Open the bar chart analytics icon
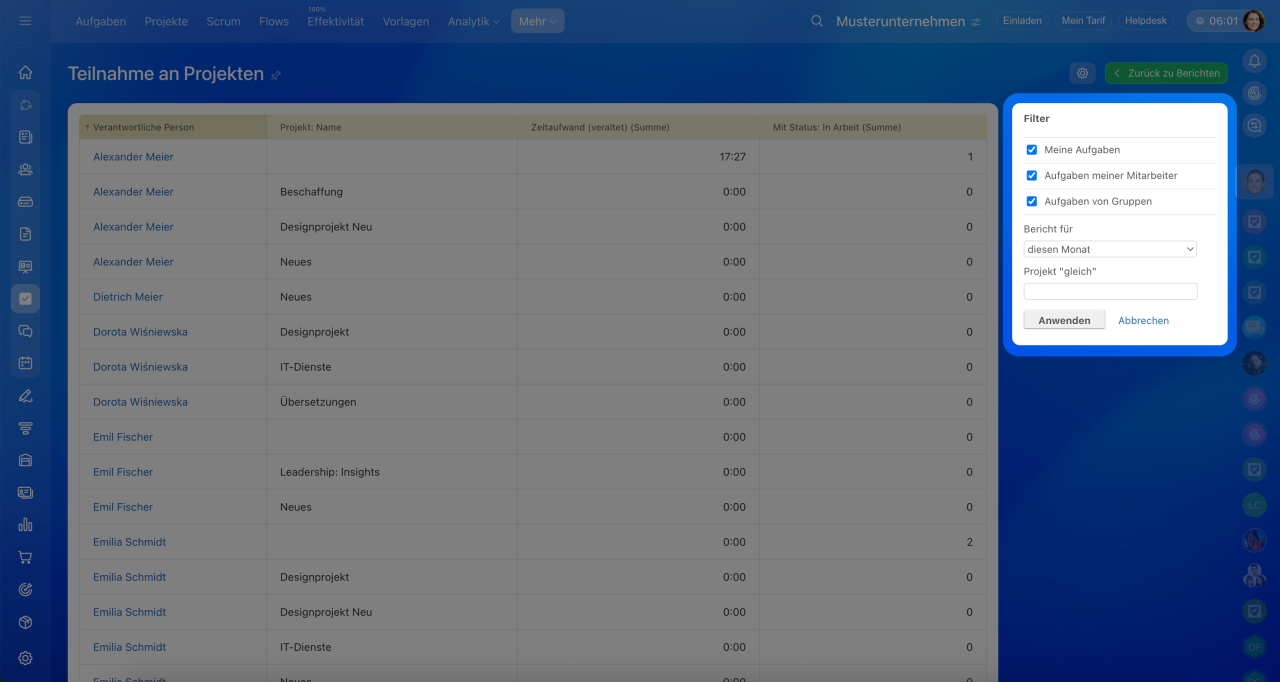Image resolution: width=1280 pixels, height=682 pixels. [25, 525]
